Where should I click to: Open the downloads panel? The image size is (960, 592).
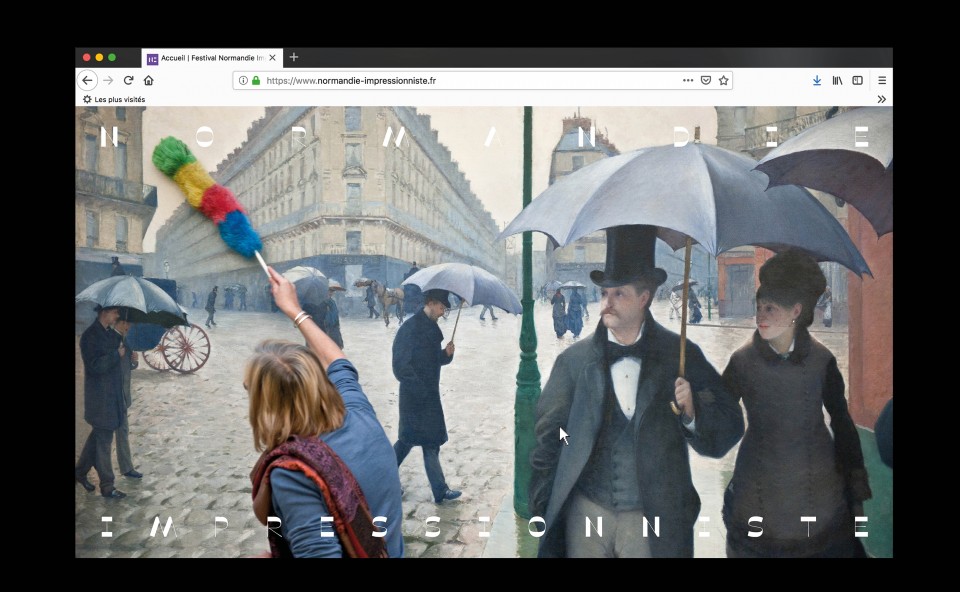click(817, 80)
